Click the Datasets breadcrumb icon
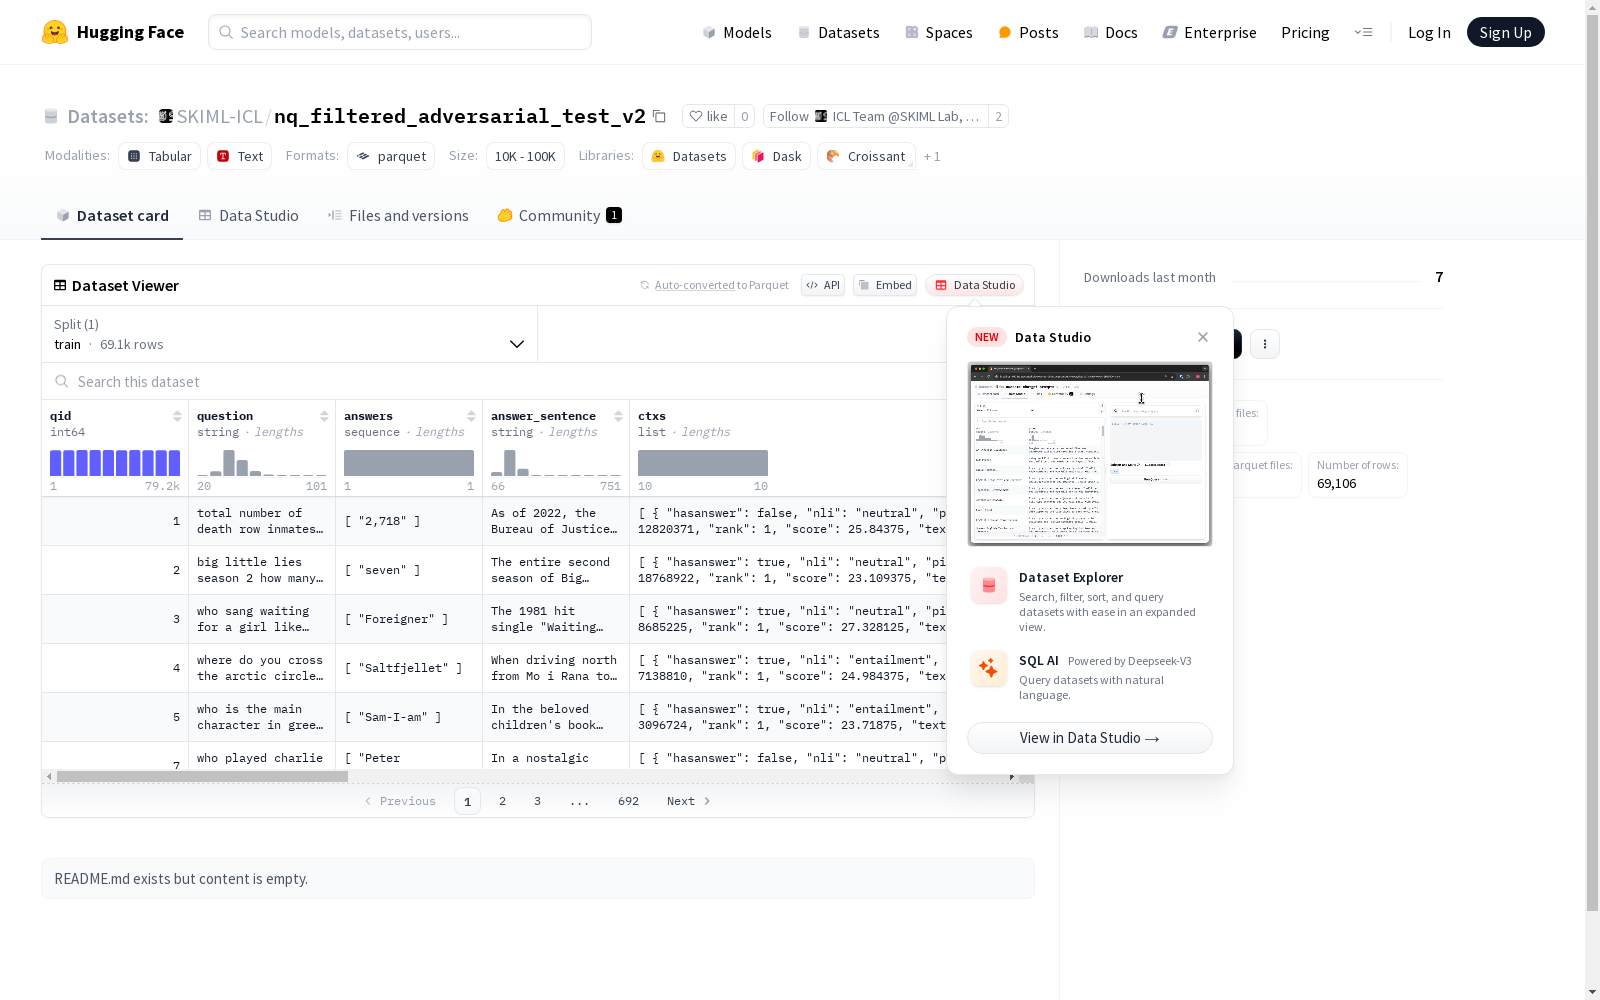The height and width of the screenshot is (1000, 1600). [x=51, y=117]
